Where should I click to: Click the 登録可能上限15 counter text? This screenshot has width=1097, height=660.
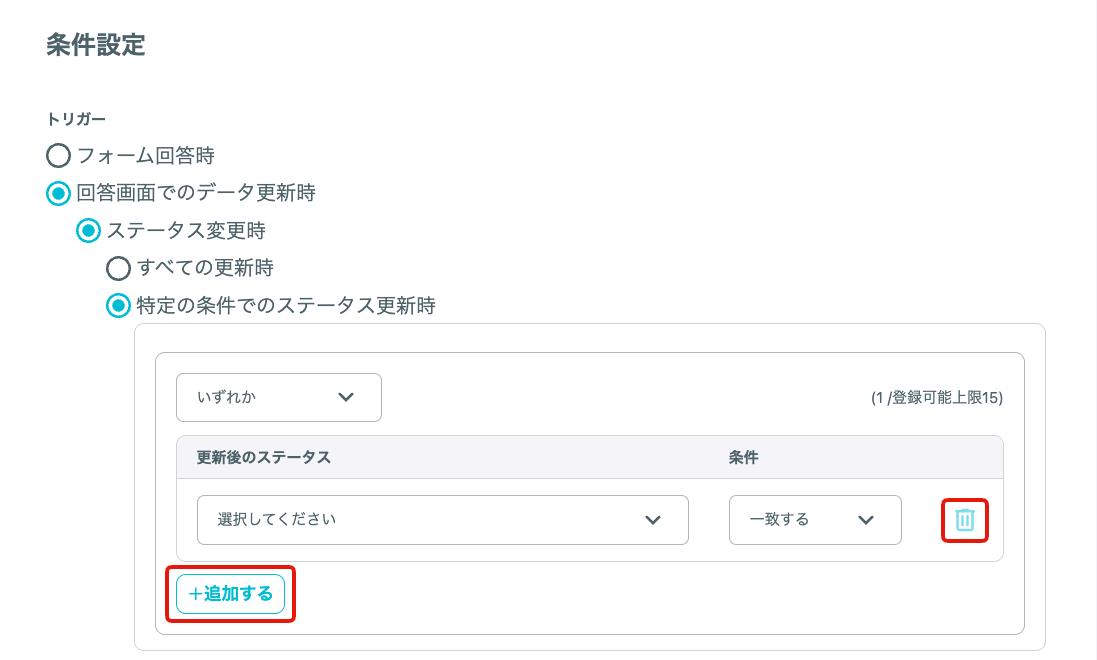click(x=937, y=398)
